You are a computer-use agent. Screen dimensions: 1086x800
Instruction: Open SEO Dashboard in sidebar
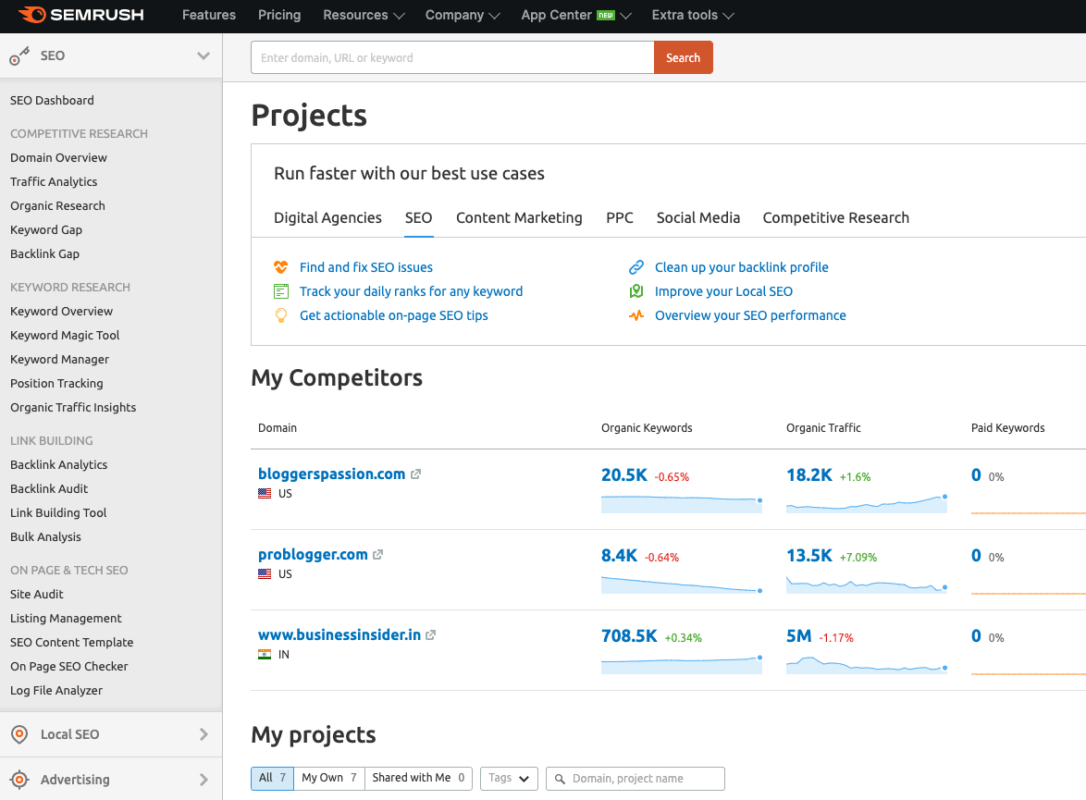tap(52, 100)
